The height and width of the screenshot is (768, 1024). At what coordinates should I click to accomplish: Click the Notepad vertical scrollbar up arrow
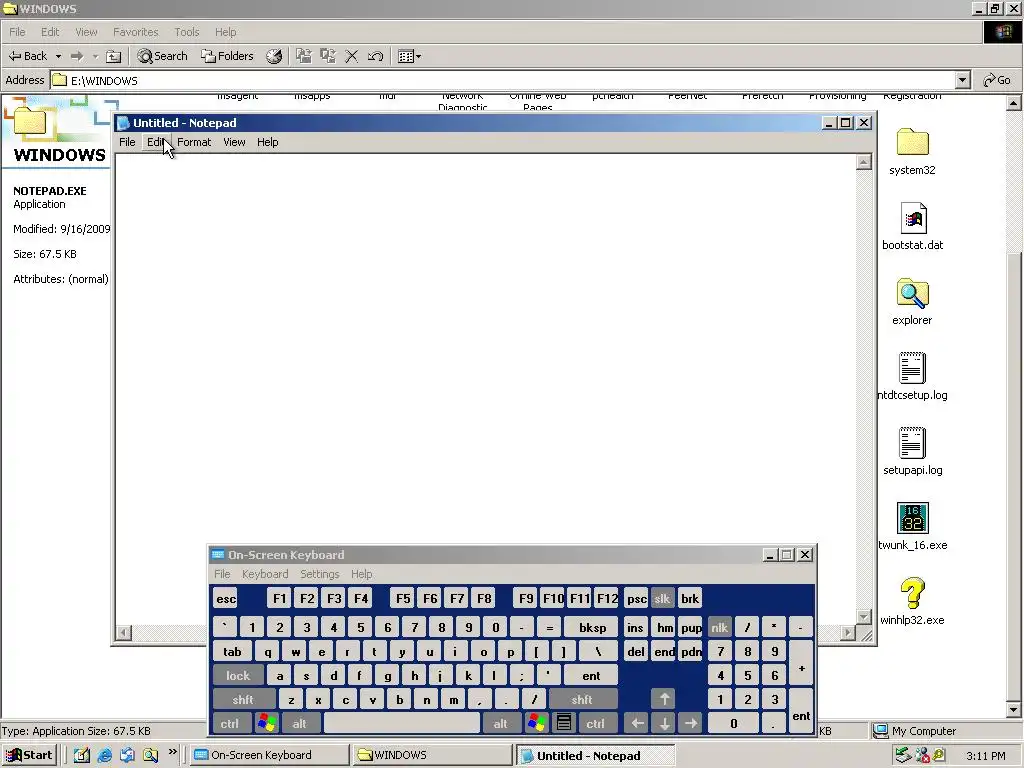(863, 161)
